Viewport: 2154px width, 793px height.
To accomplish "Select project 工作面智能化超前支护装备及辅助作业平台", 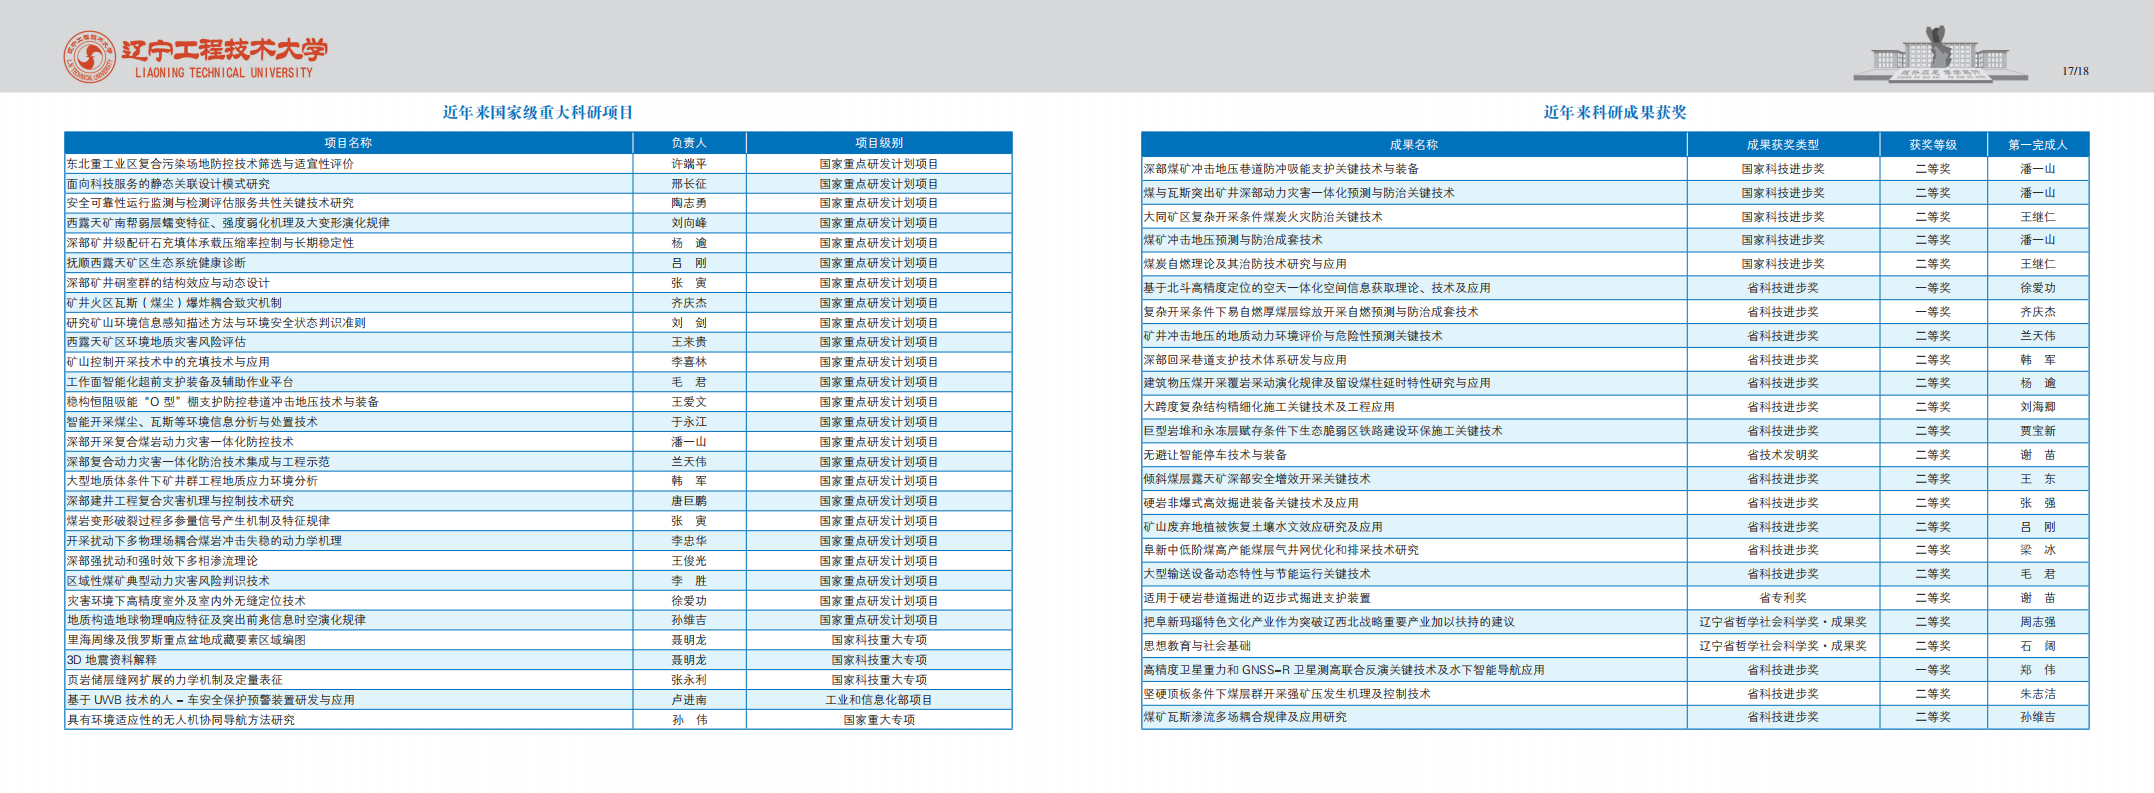I will 180,382.
